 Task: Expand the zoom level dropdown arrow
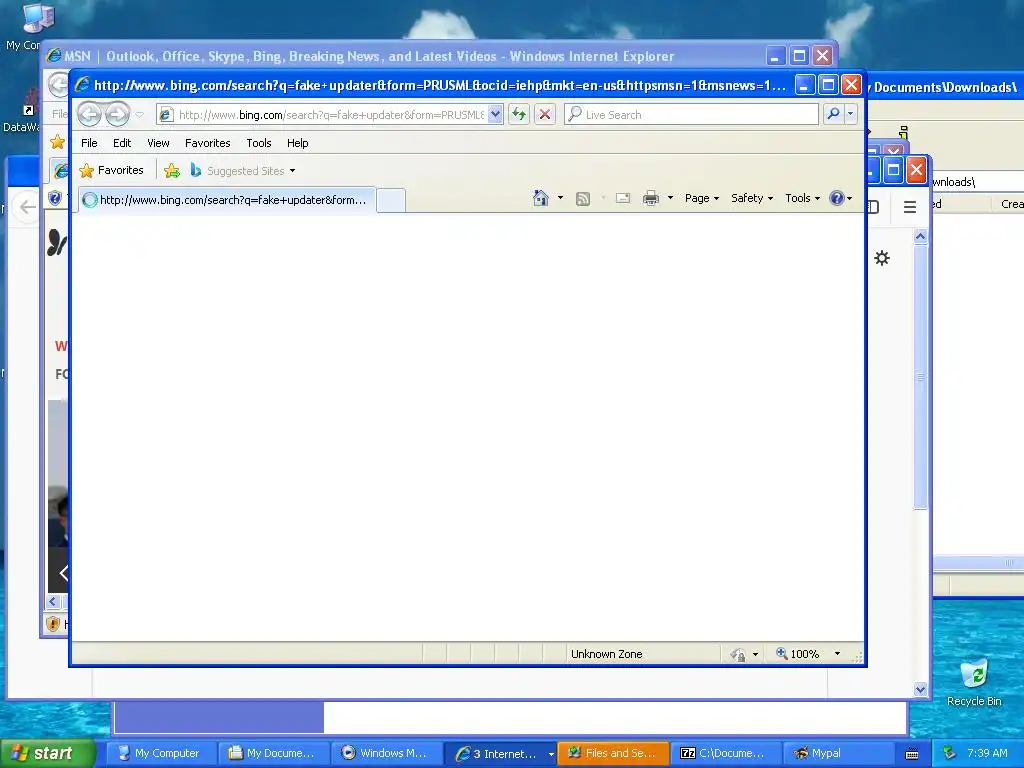coord(837,654)
